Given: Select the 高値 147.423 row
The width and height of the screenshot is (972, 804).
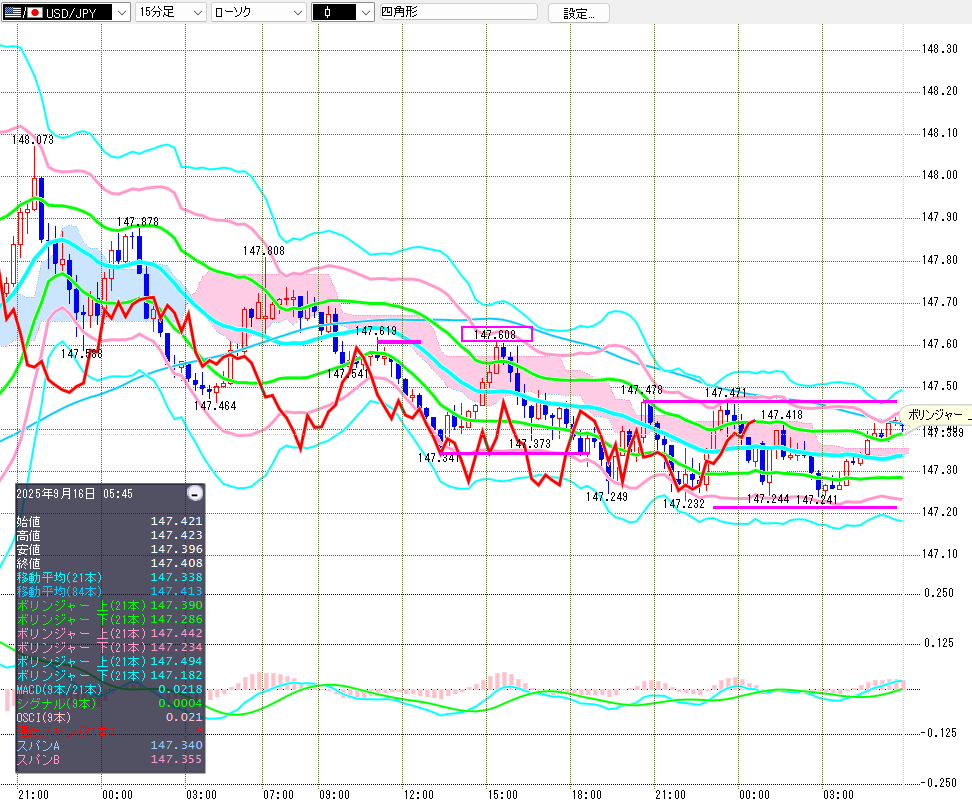Looking at the screenshot, I should (110, 535).
